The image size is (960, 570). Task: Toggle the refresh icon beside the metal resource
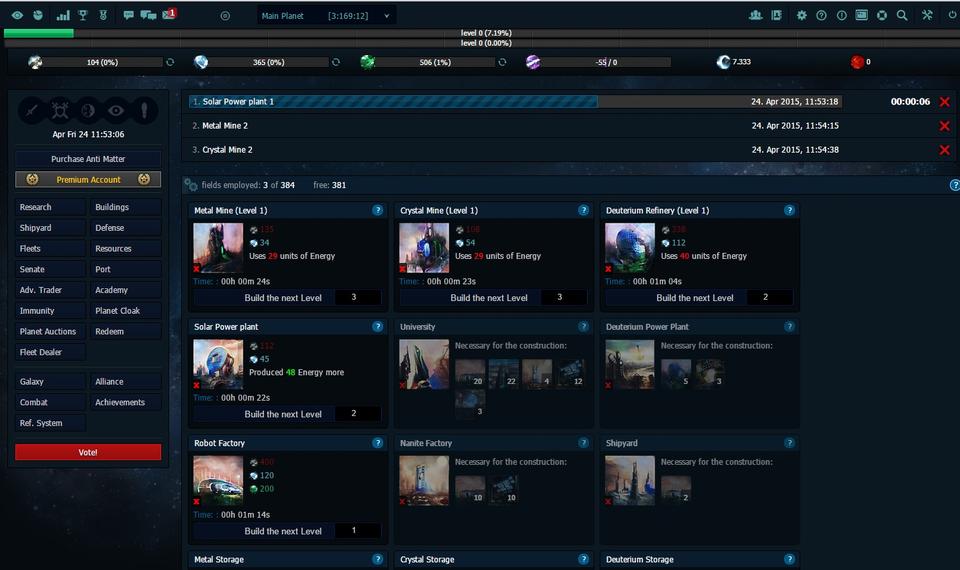pyautogui.click(x=170, y=62)
